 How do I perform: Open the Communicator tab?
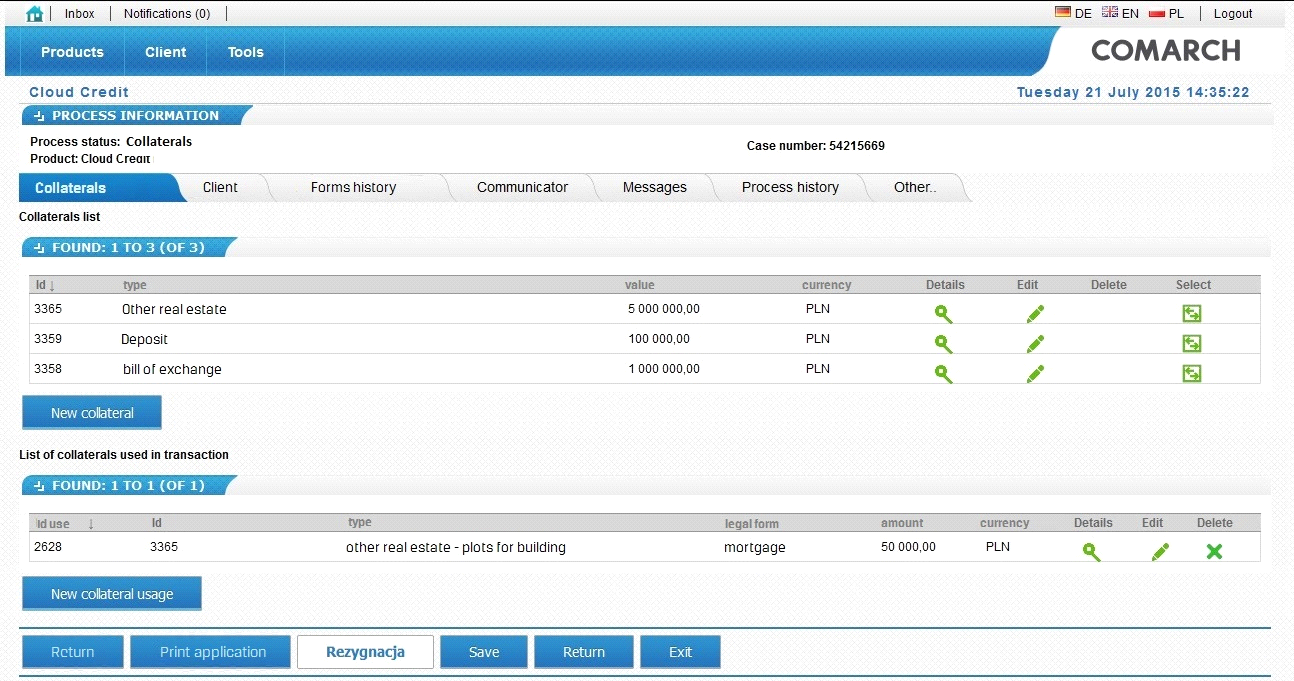522,187
